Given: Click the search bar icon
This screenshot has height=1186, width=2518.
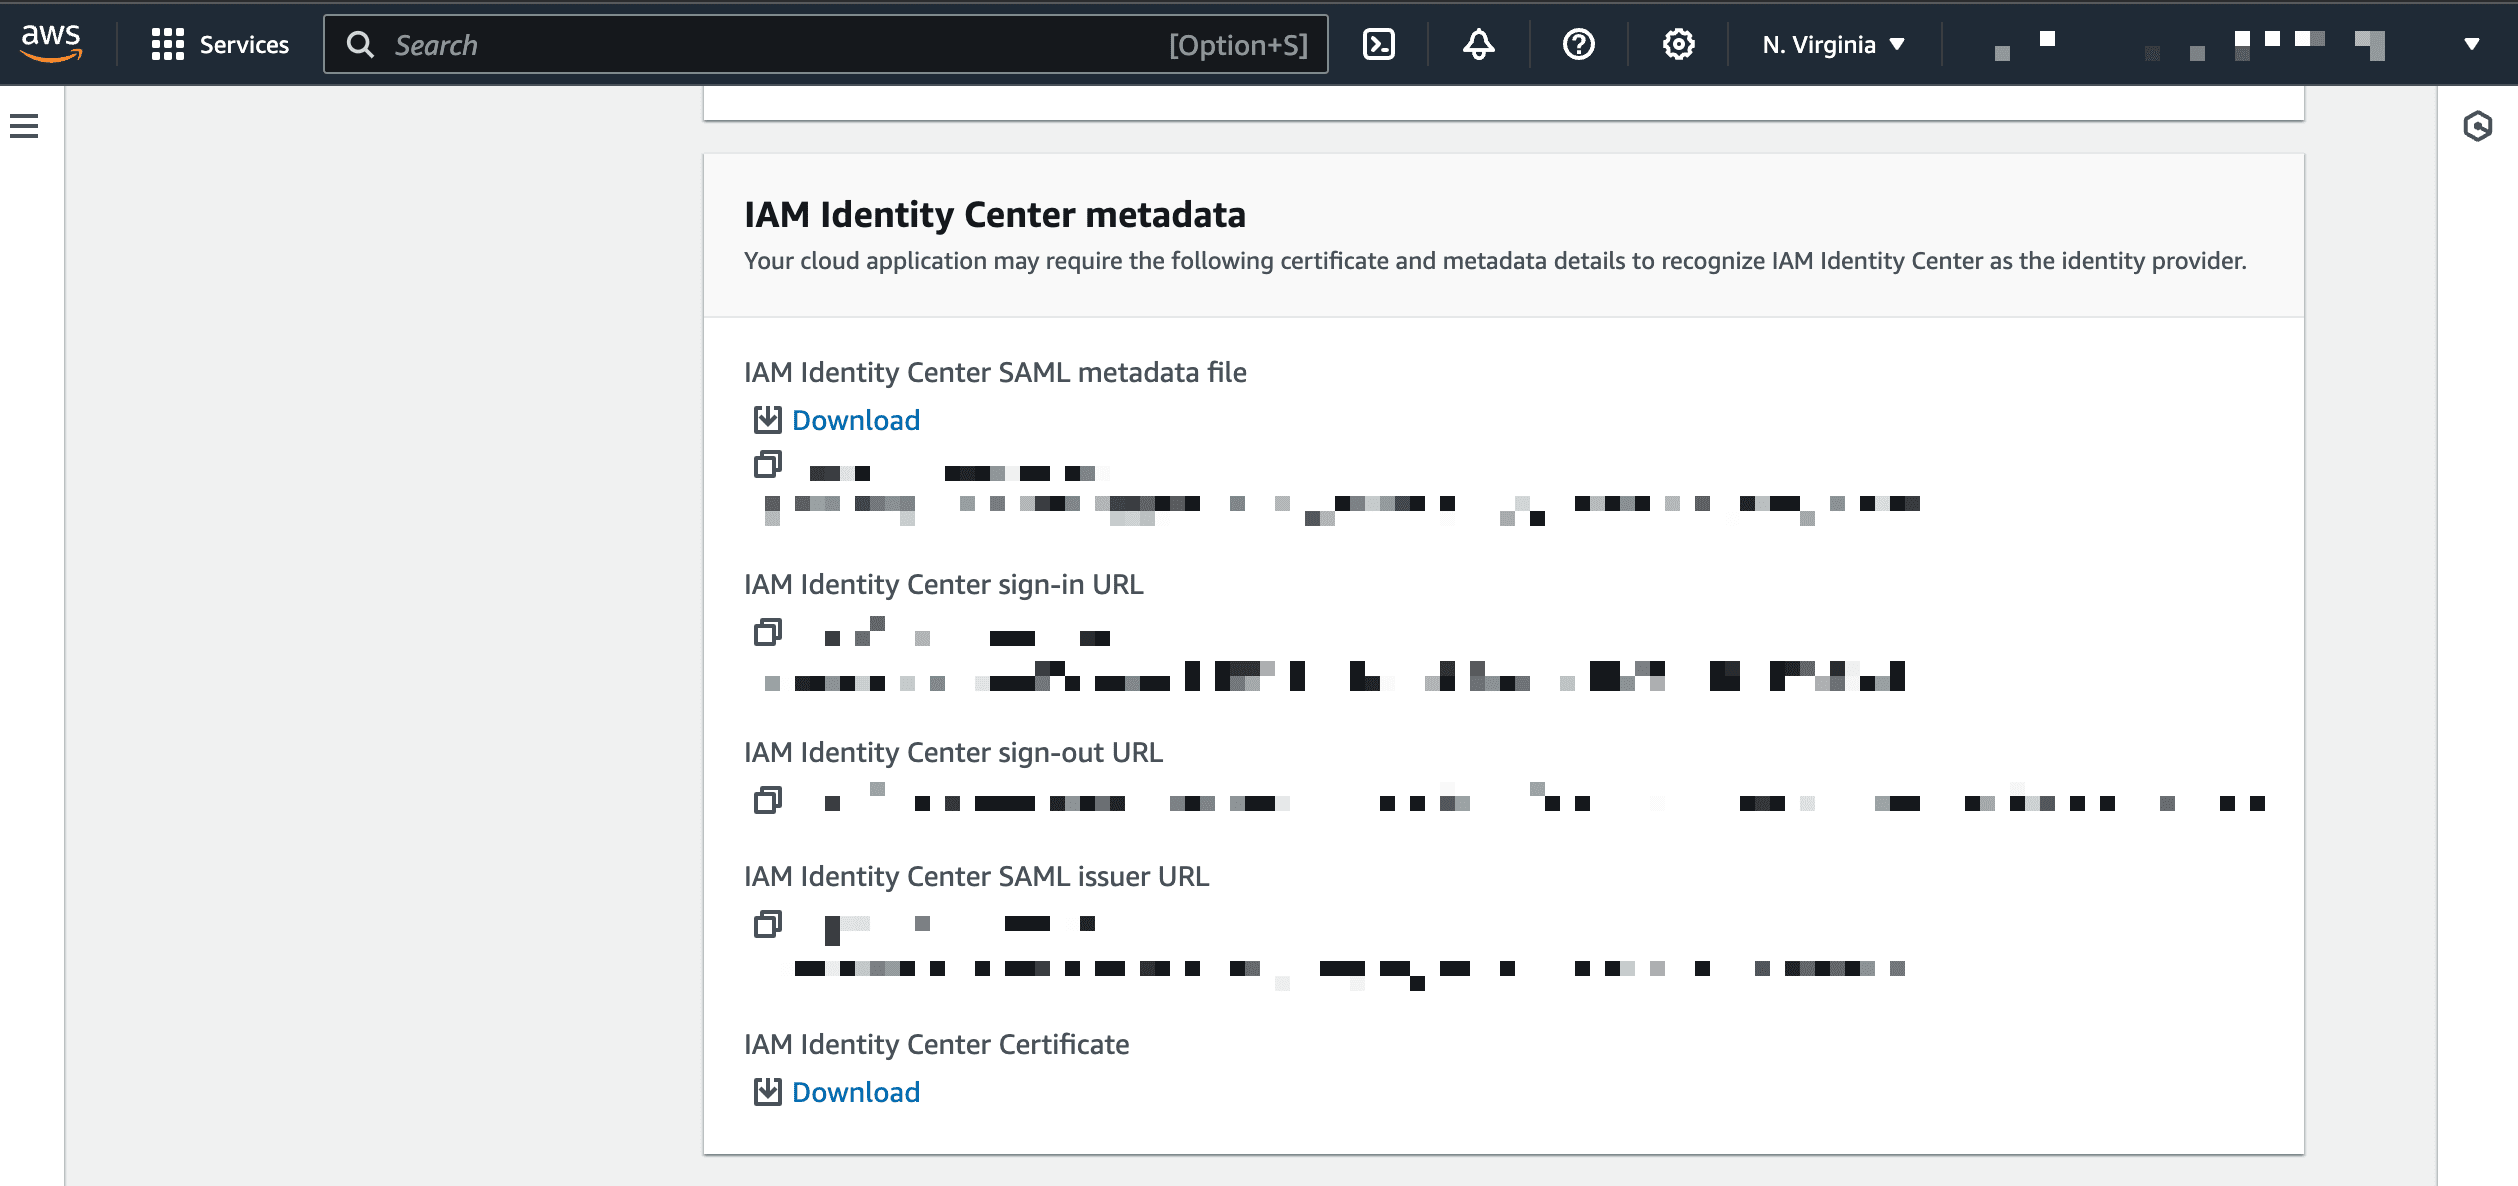Looking at the screenshot, I should coord(360,43).
